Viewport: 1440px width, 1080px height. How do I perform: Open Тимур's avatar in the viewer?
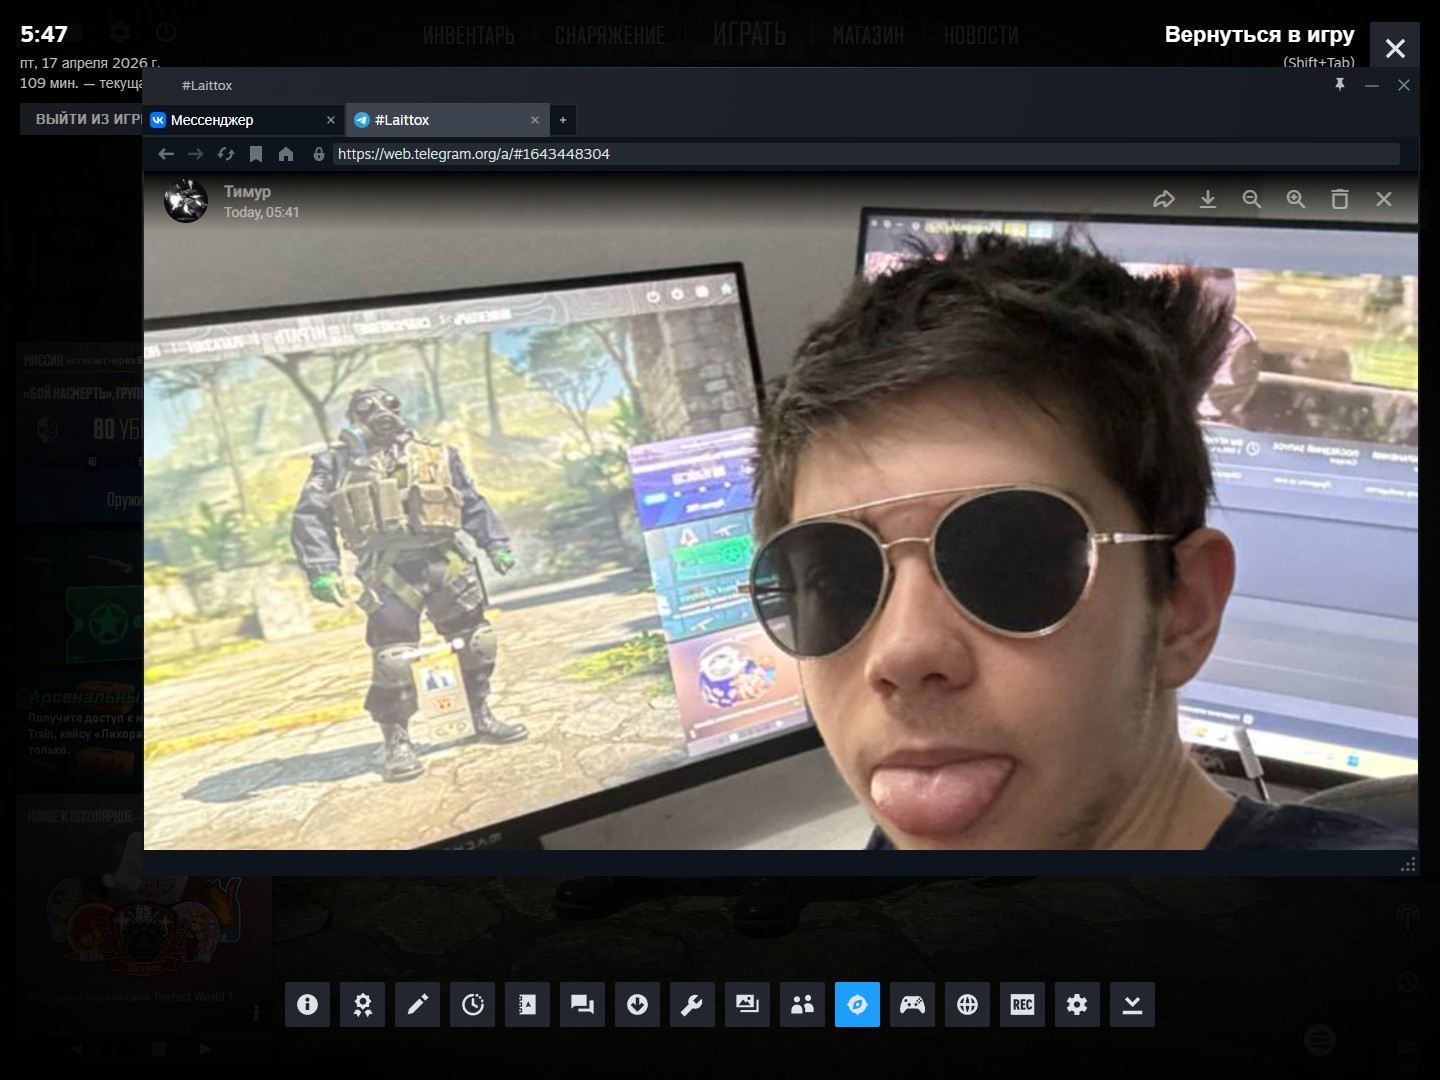tap(186, 201)
